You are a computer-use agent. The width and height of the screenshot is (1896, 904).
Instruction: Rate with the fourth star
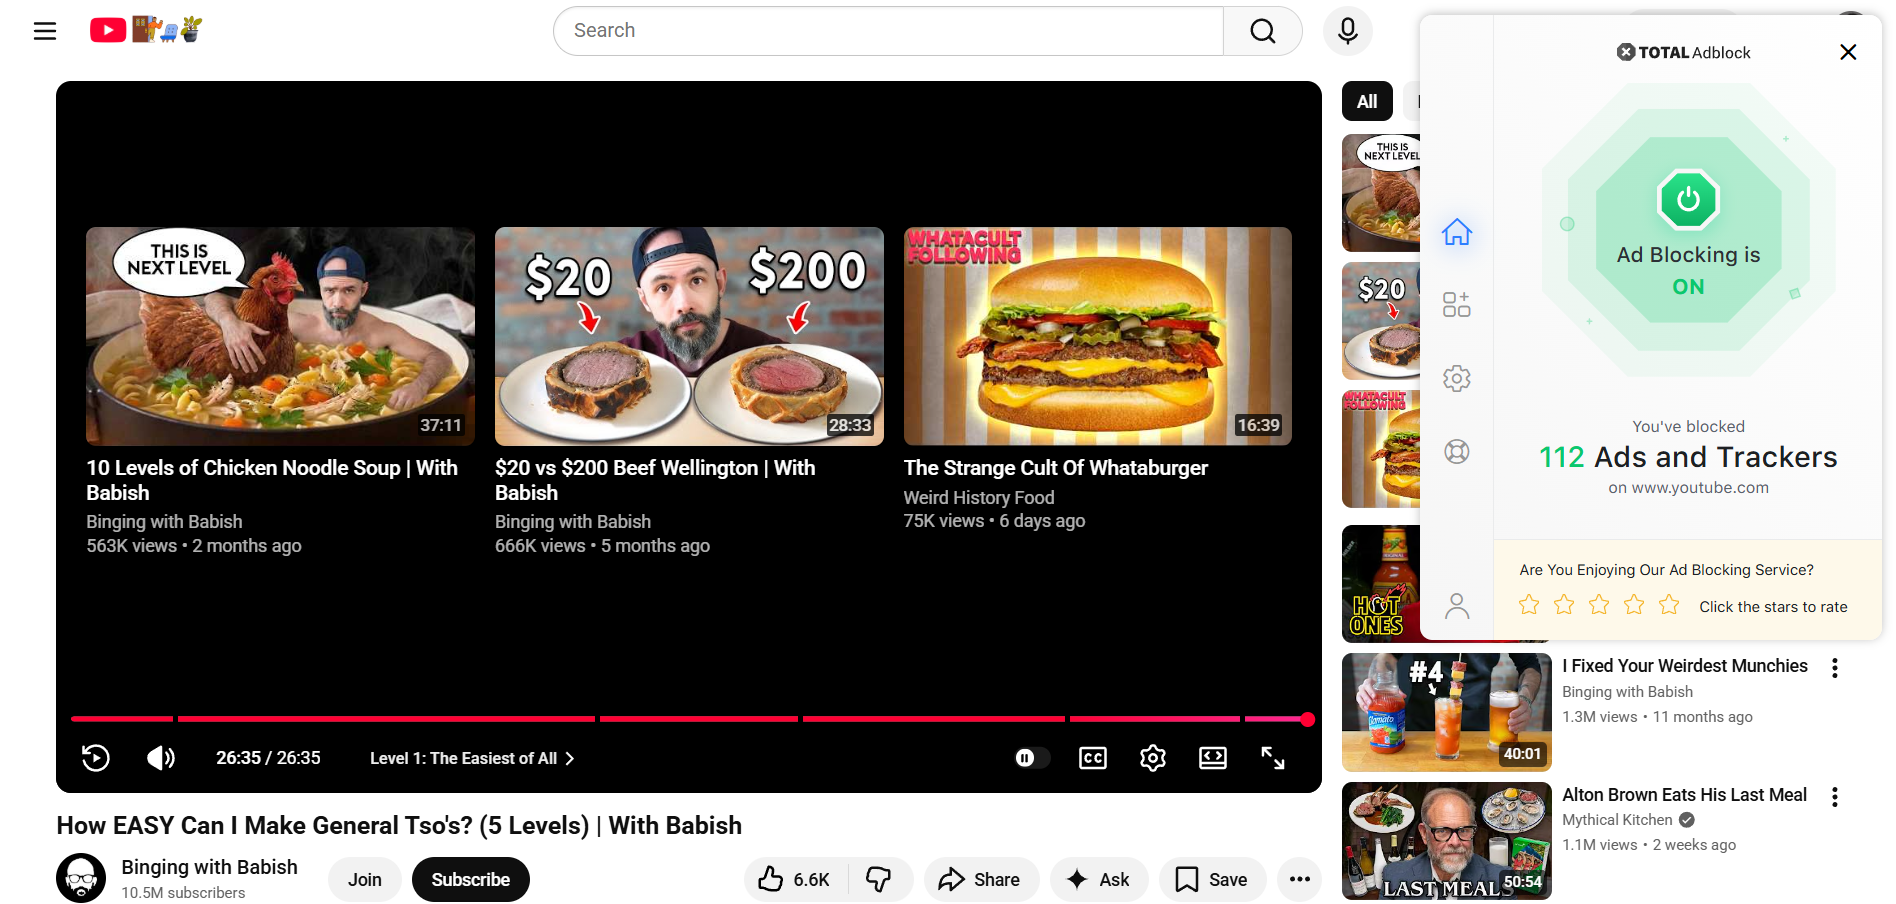pos(1634,605)
